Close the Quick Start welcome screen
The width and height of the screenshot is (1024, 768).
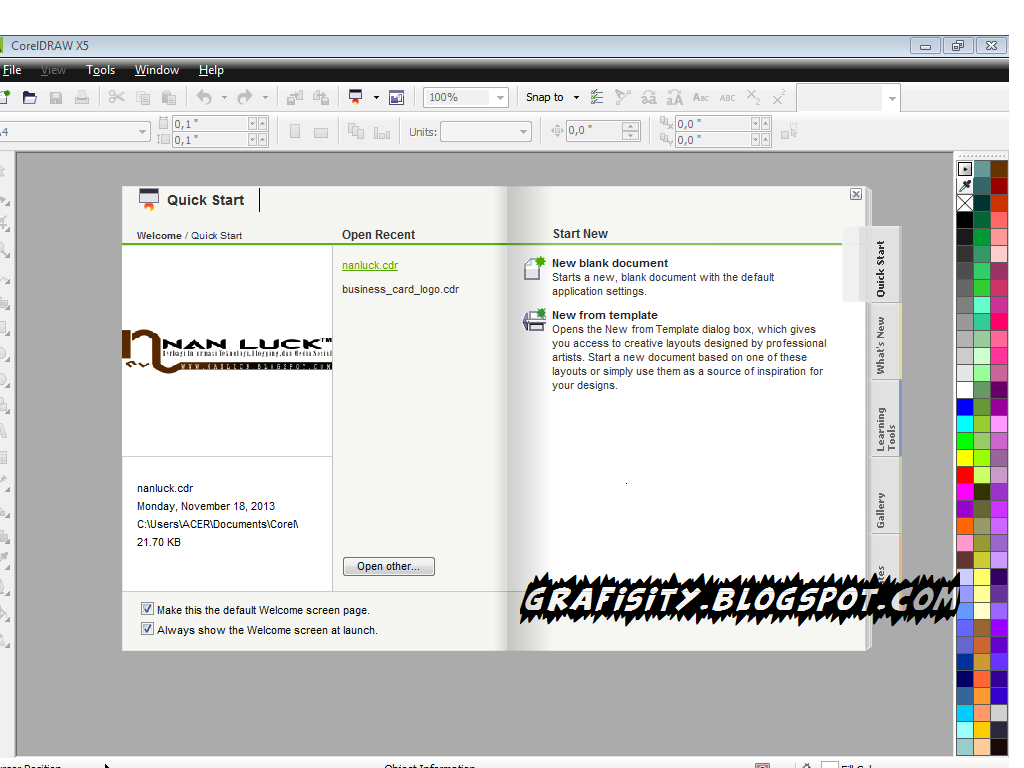tap(856, 194)
